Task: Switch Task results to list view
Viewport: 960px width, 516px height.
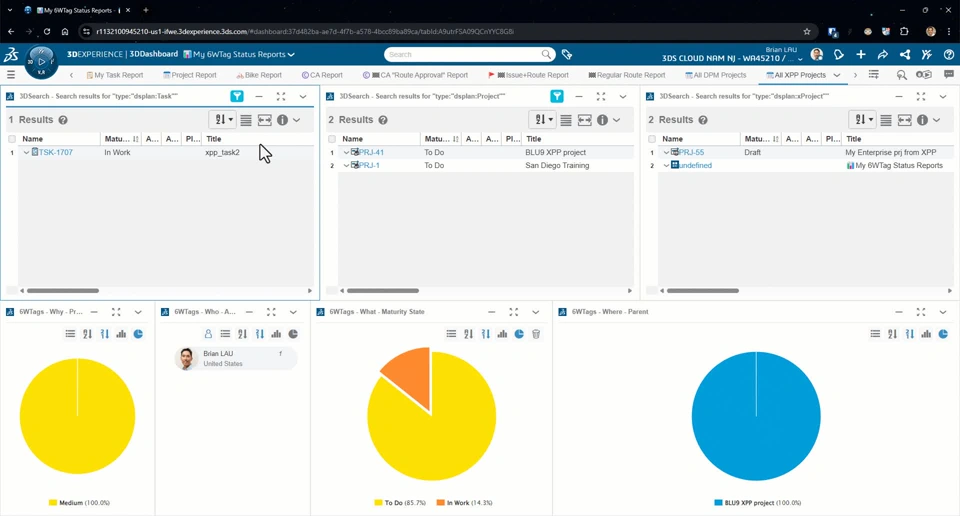Action: coord(246,120)
